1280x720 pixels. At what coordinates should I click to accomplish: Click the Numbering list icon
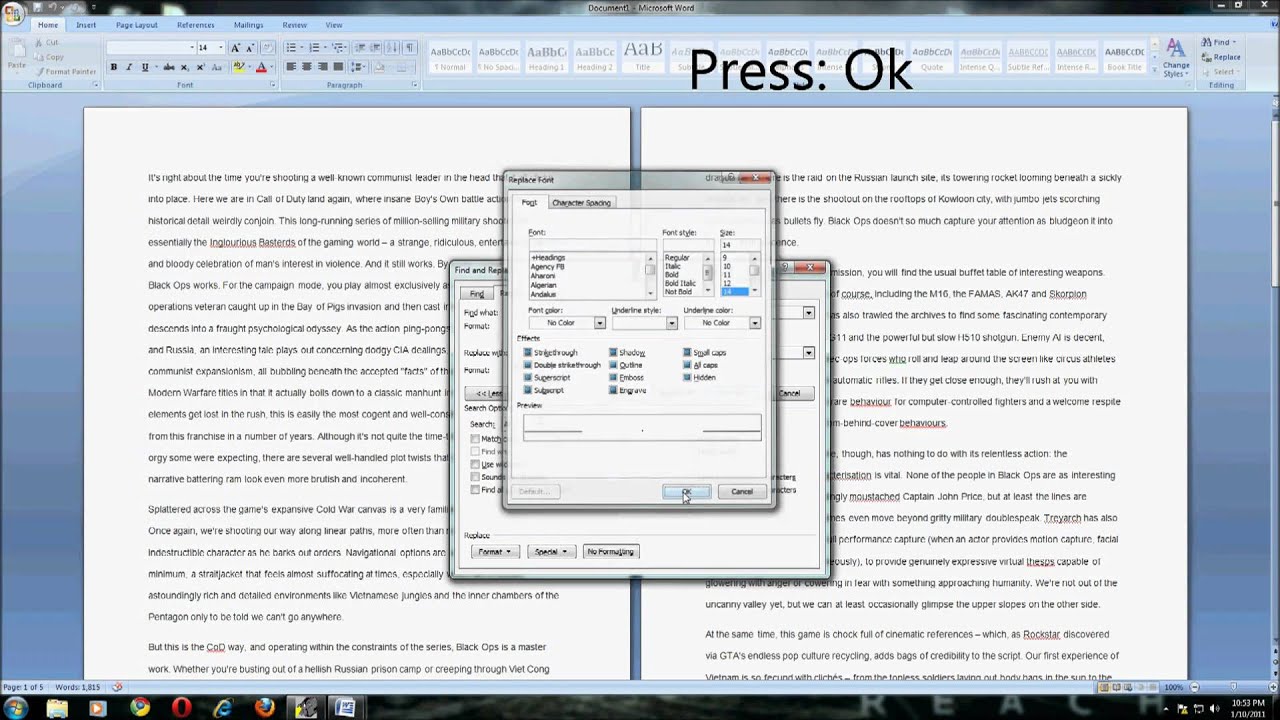[316, 47]
